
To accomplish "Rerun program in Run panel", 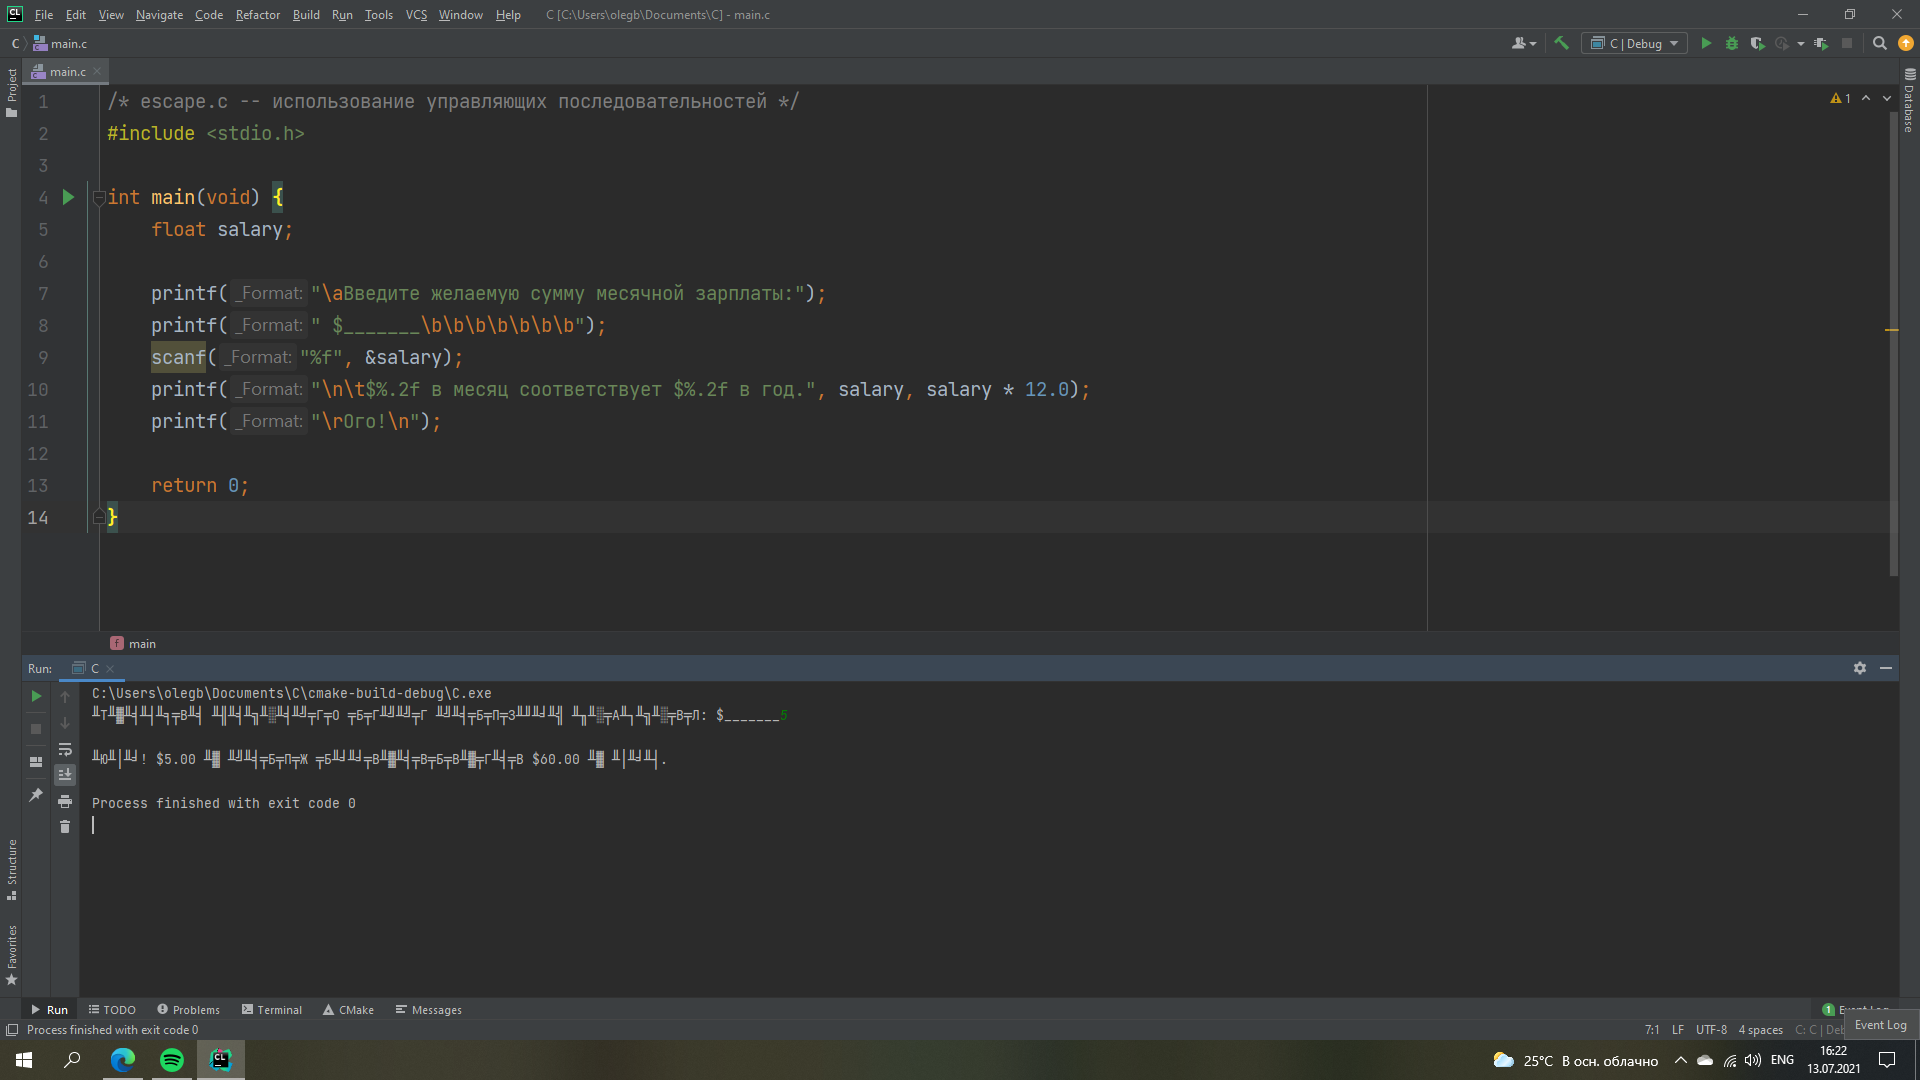I will point(36,696).
